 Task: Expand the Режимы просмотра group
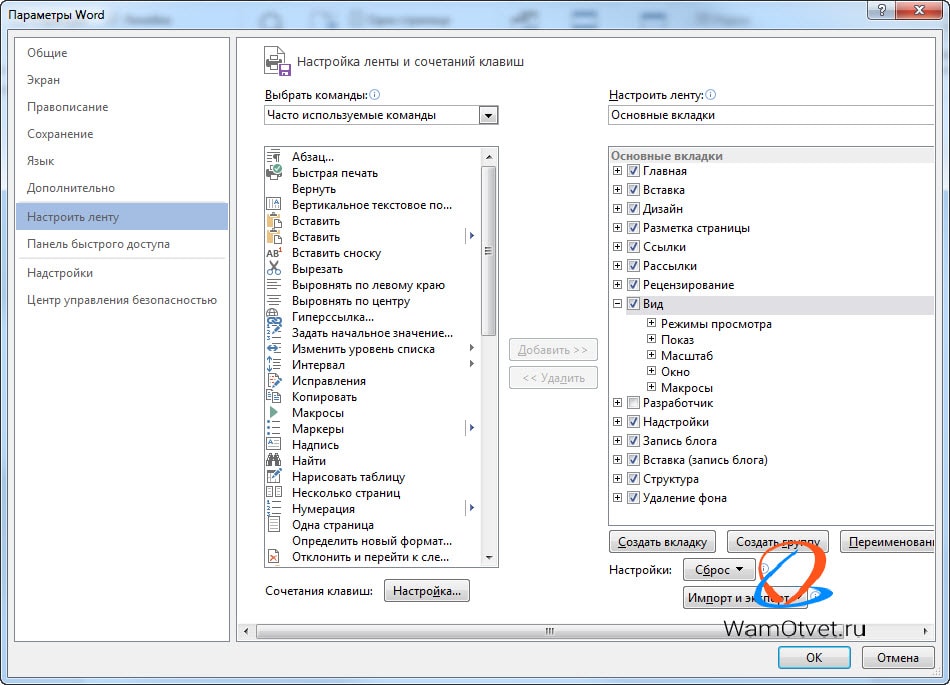651,323
